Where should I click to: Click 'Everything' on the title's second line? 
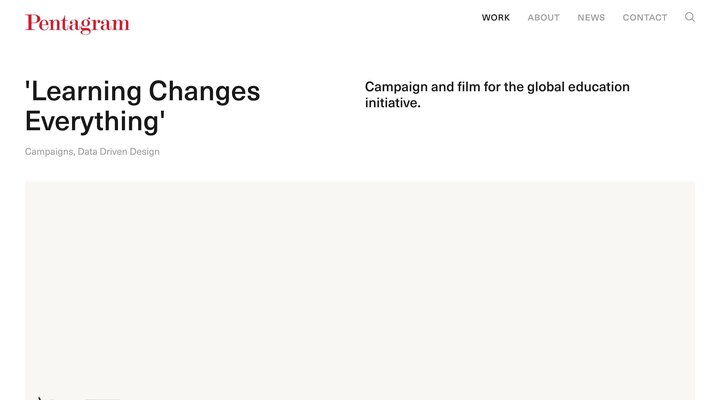[95, 122]
